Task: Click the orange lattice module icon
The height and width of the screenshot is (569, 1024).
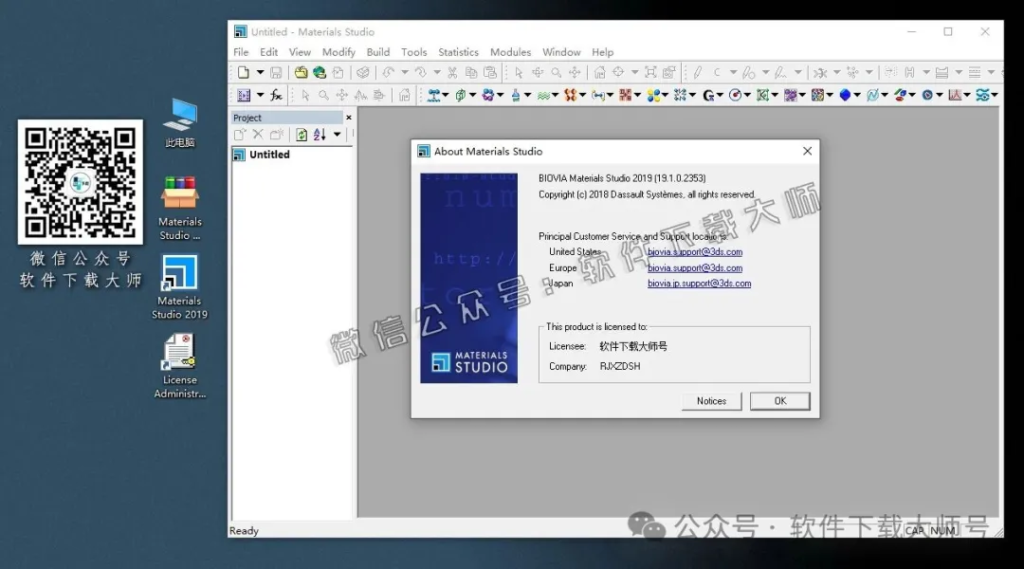Action: 571,95
